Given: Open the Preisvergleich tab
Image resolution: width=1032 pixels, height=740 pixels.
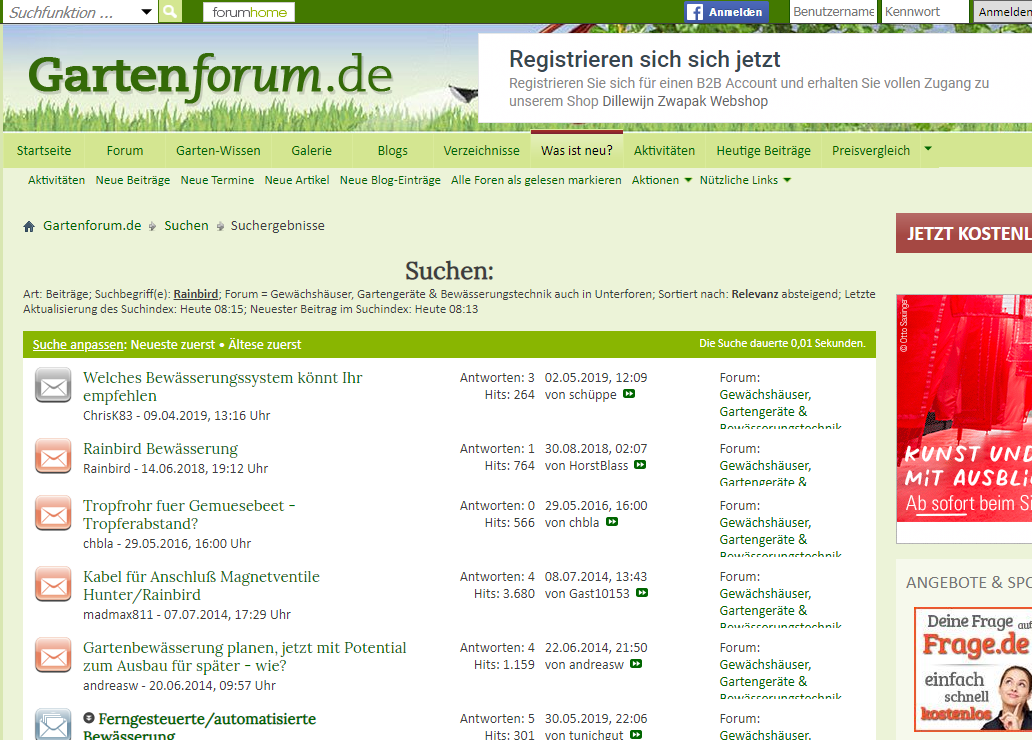Looking at the screenshot, I should coord(870,150).
